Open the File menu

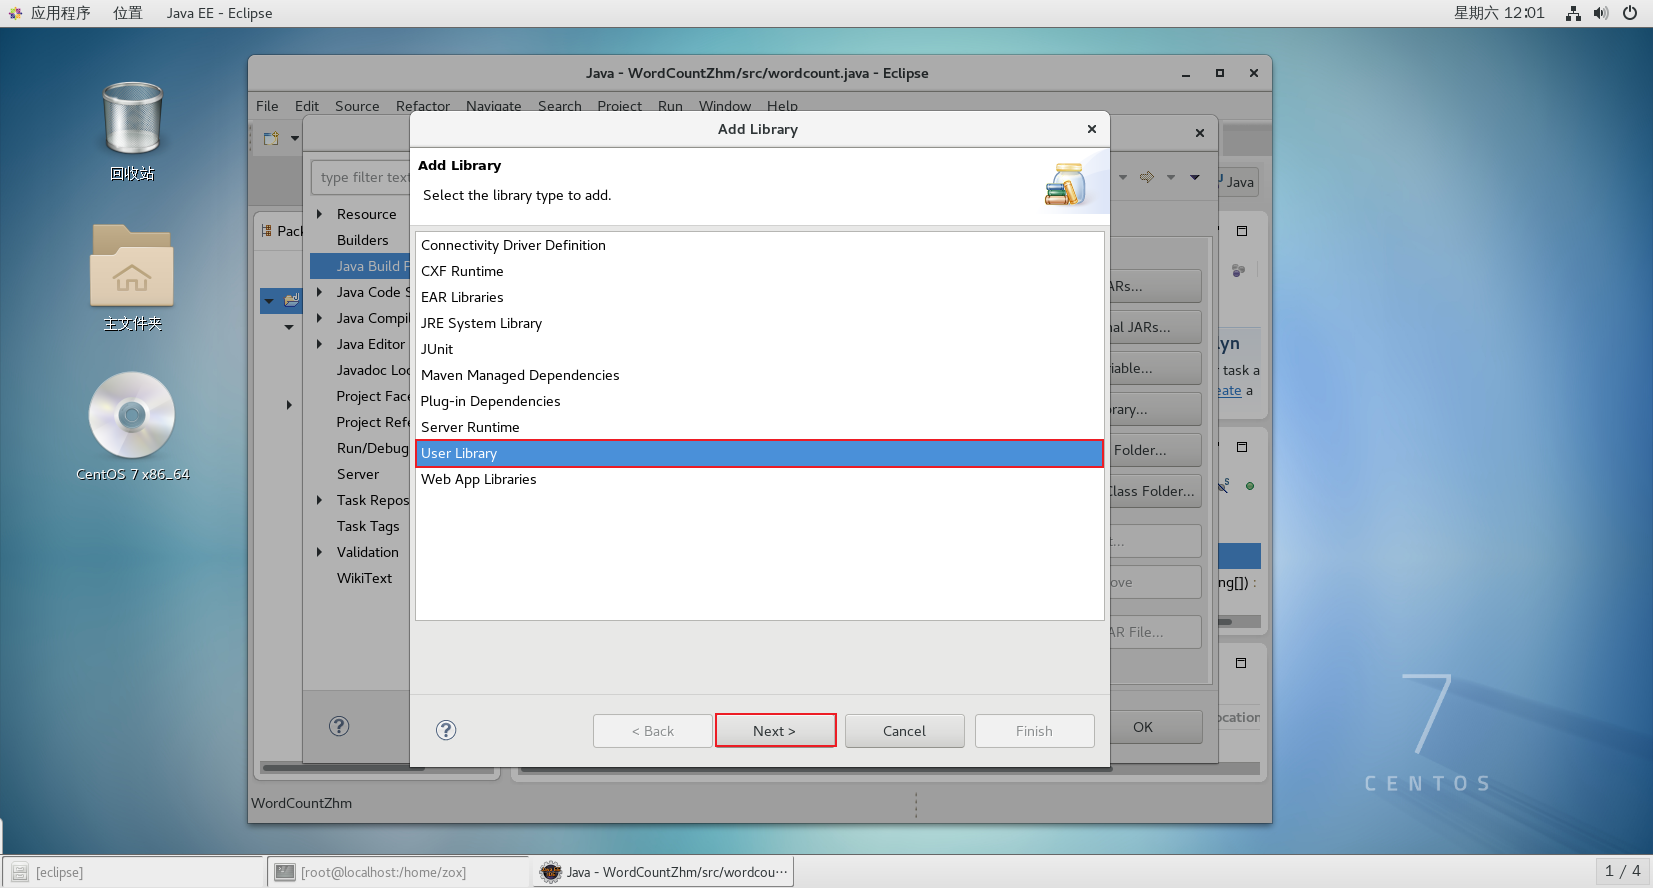pyautogui.click(x=267, y=106)
